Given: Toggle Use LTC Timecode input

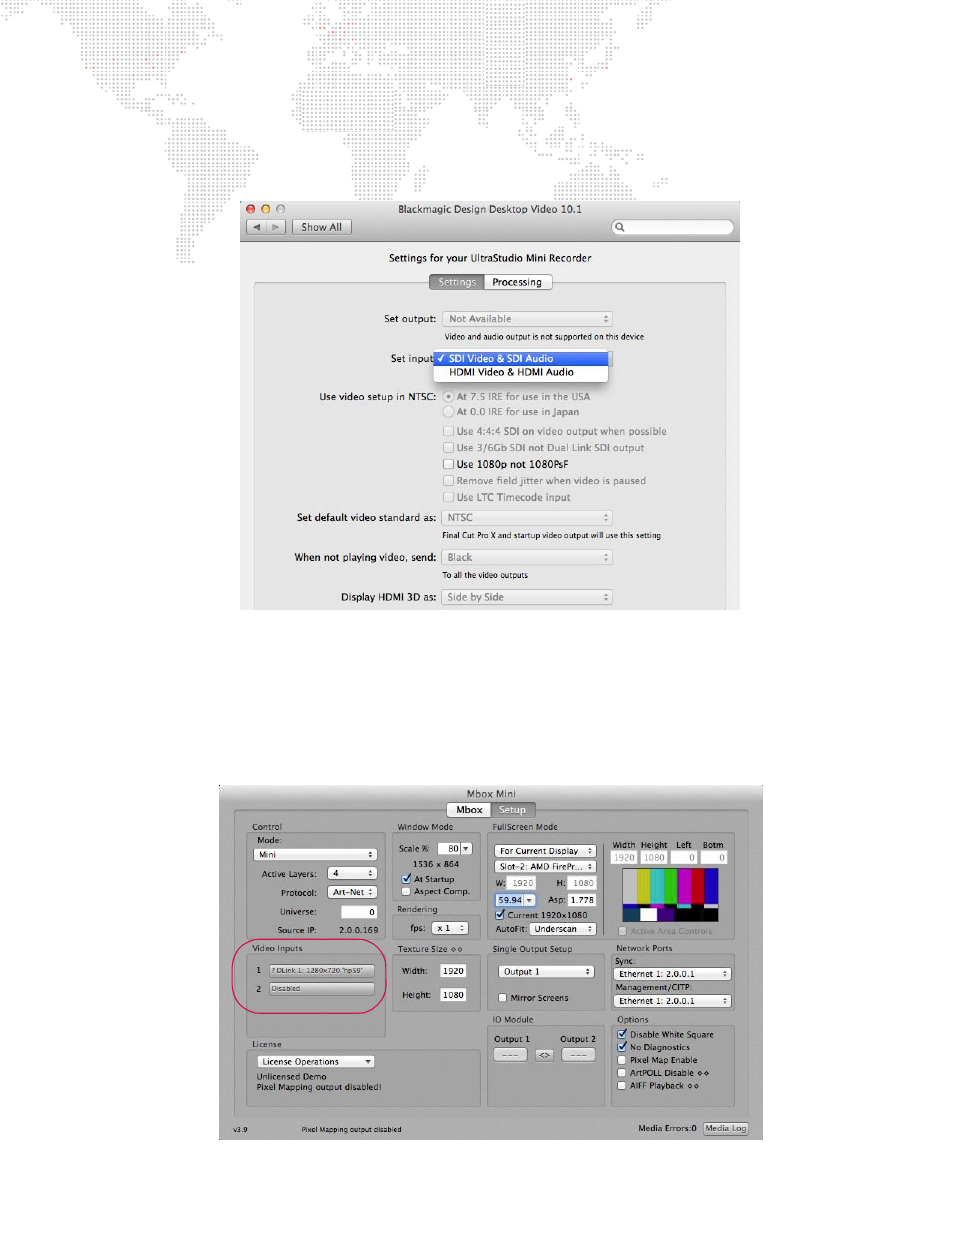Looking at the screenshot, I should point(449,497).
